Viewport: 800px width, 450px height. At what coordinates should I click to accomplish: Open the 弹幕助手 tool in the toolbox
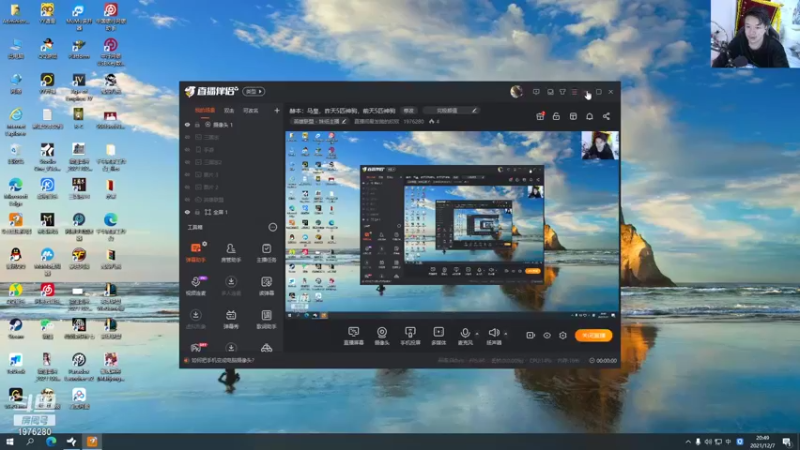click(x=195, y=252)
